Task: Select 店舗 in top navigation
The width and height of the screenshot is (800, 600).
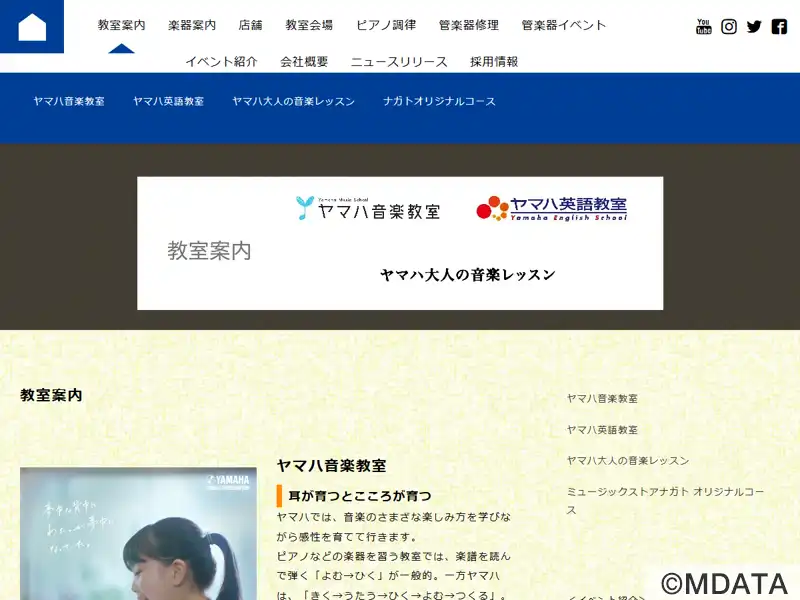Action: tap(251, 25)
